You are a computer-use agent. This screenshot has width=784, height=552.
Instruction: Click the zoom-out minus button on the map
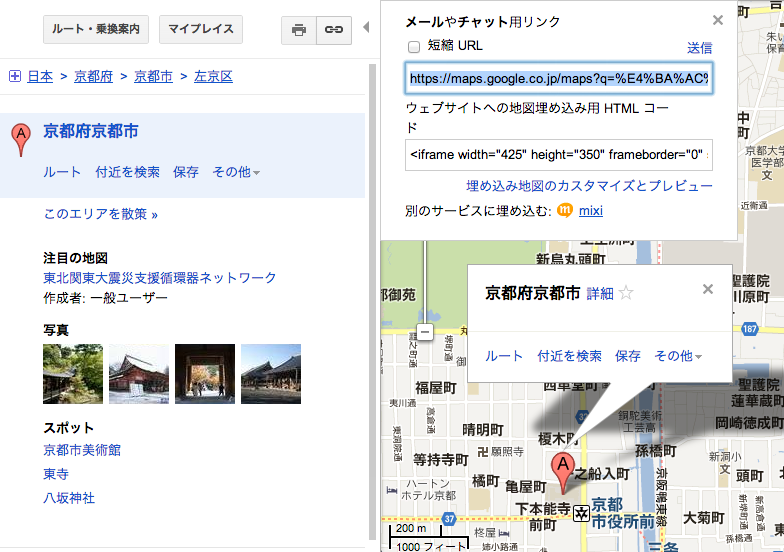[425, 332]
